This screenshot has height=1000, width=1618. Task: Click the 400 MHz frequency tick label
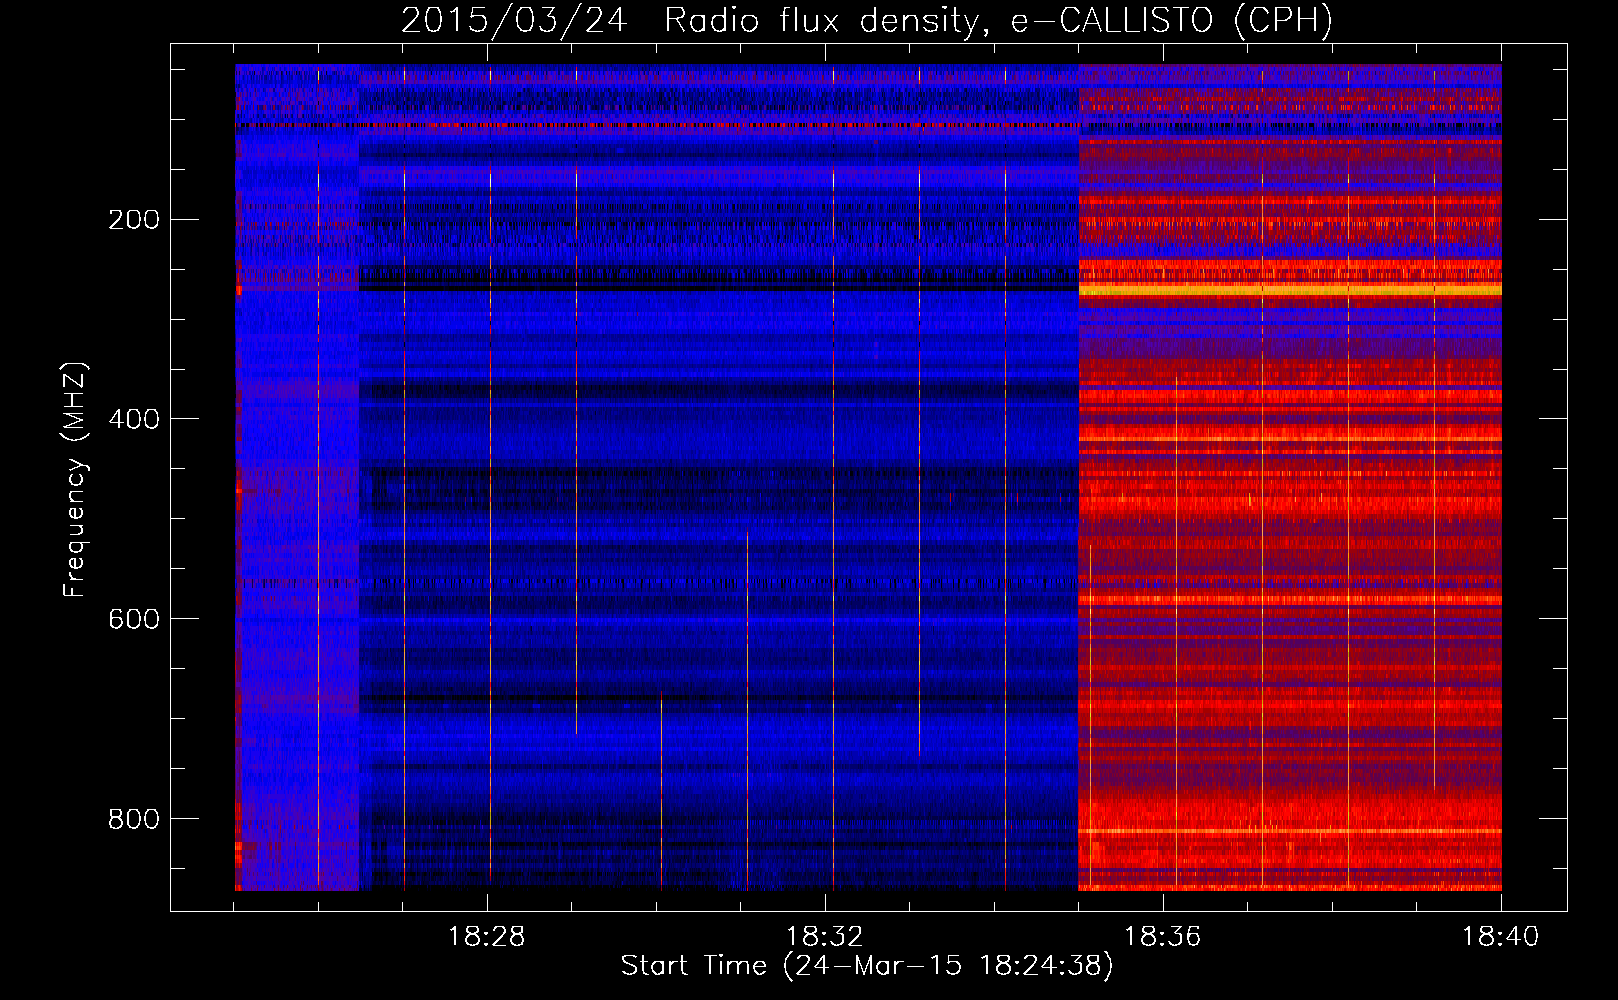(133, 419)
